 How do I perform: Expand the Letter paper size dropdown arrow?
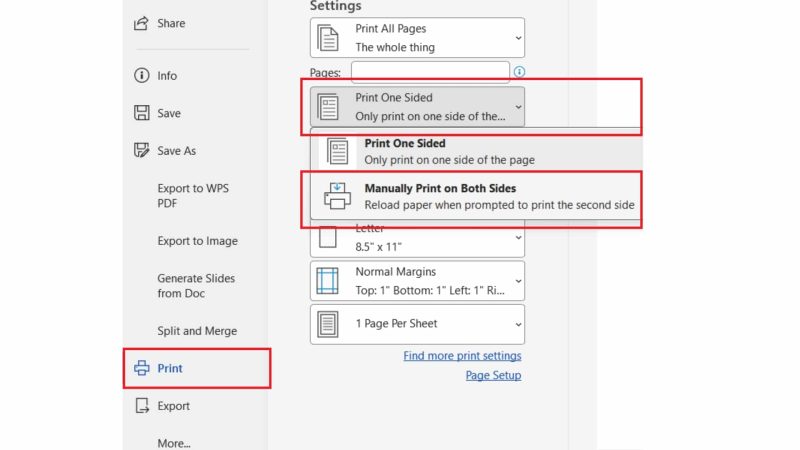pyautogui.click(x=518, y=238)
